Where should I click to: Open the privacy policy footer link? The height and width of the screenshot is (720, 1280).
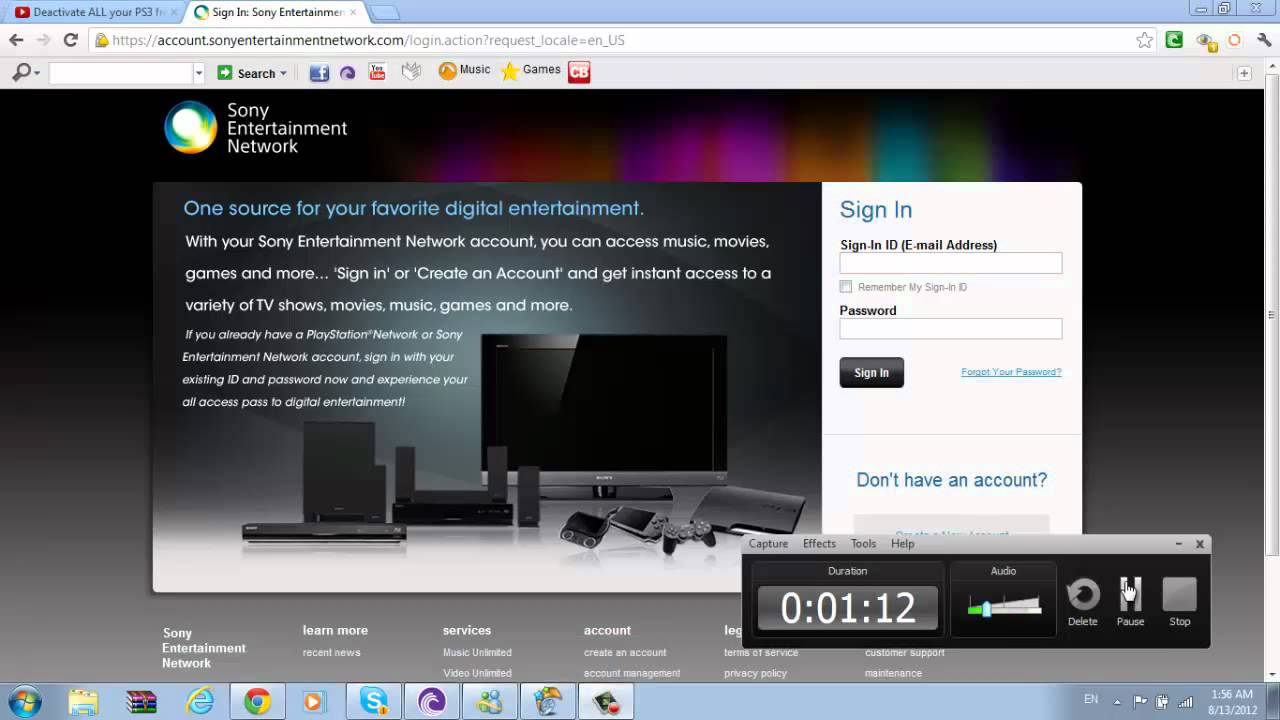755,673
